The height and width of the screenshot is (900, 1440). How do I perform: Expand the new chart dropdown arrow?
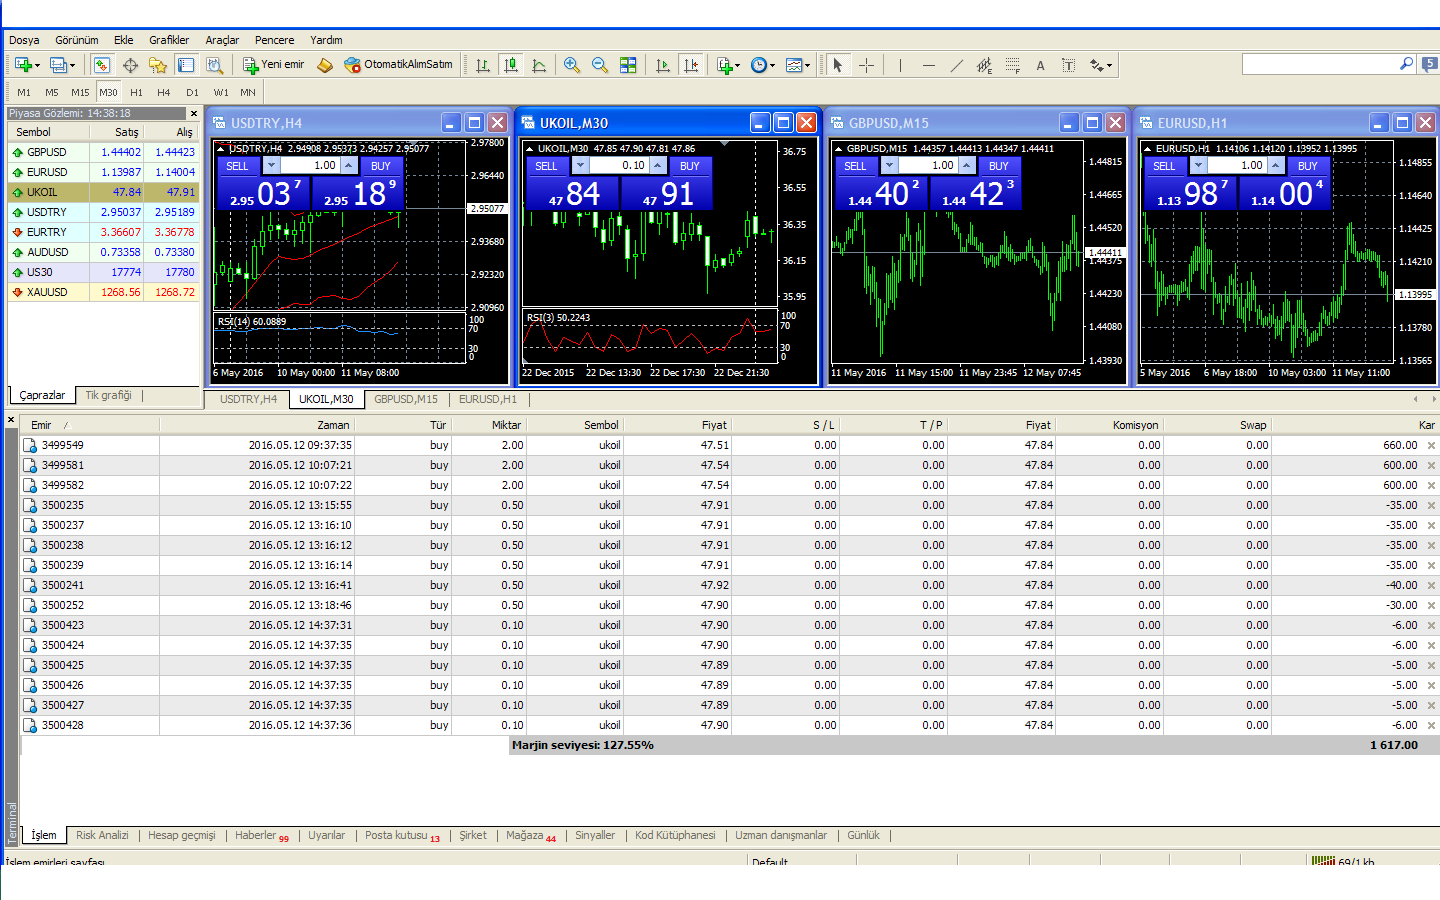click(38, 66)
